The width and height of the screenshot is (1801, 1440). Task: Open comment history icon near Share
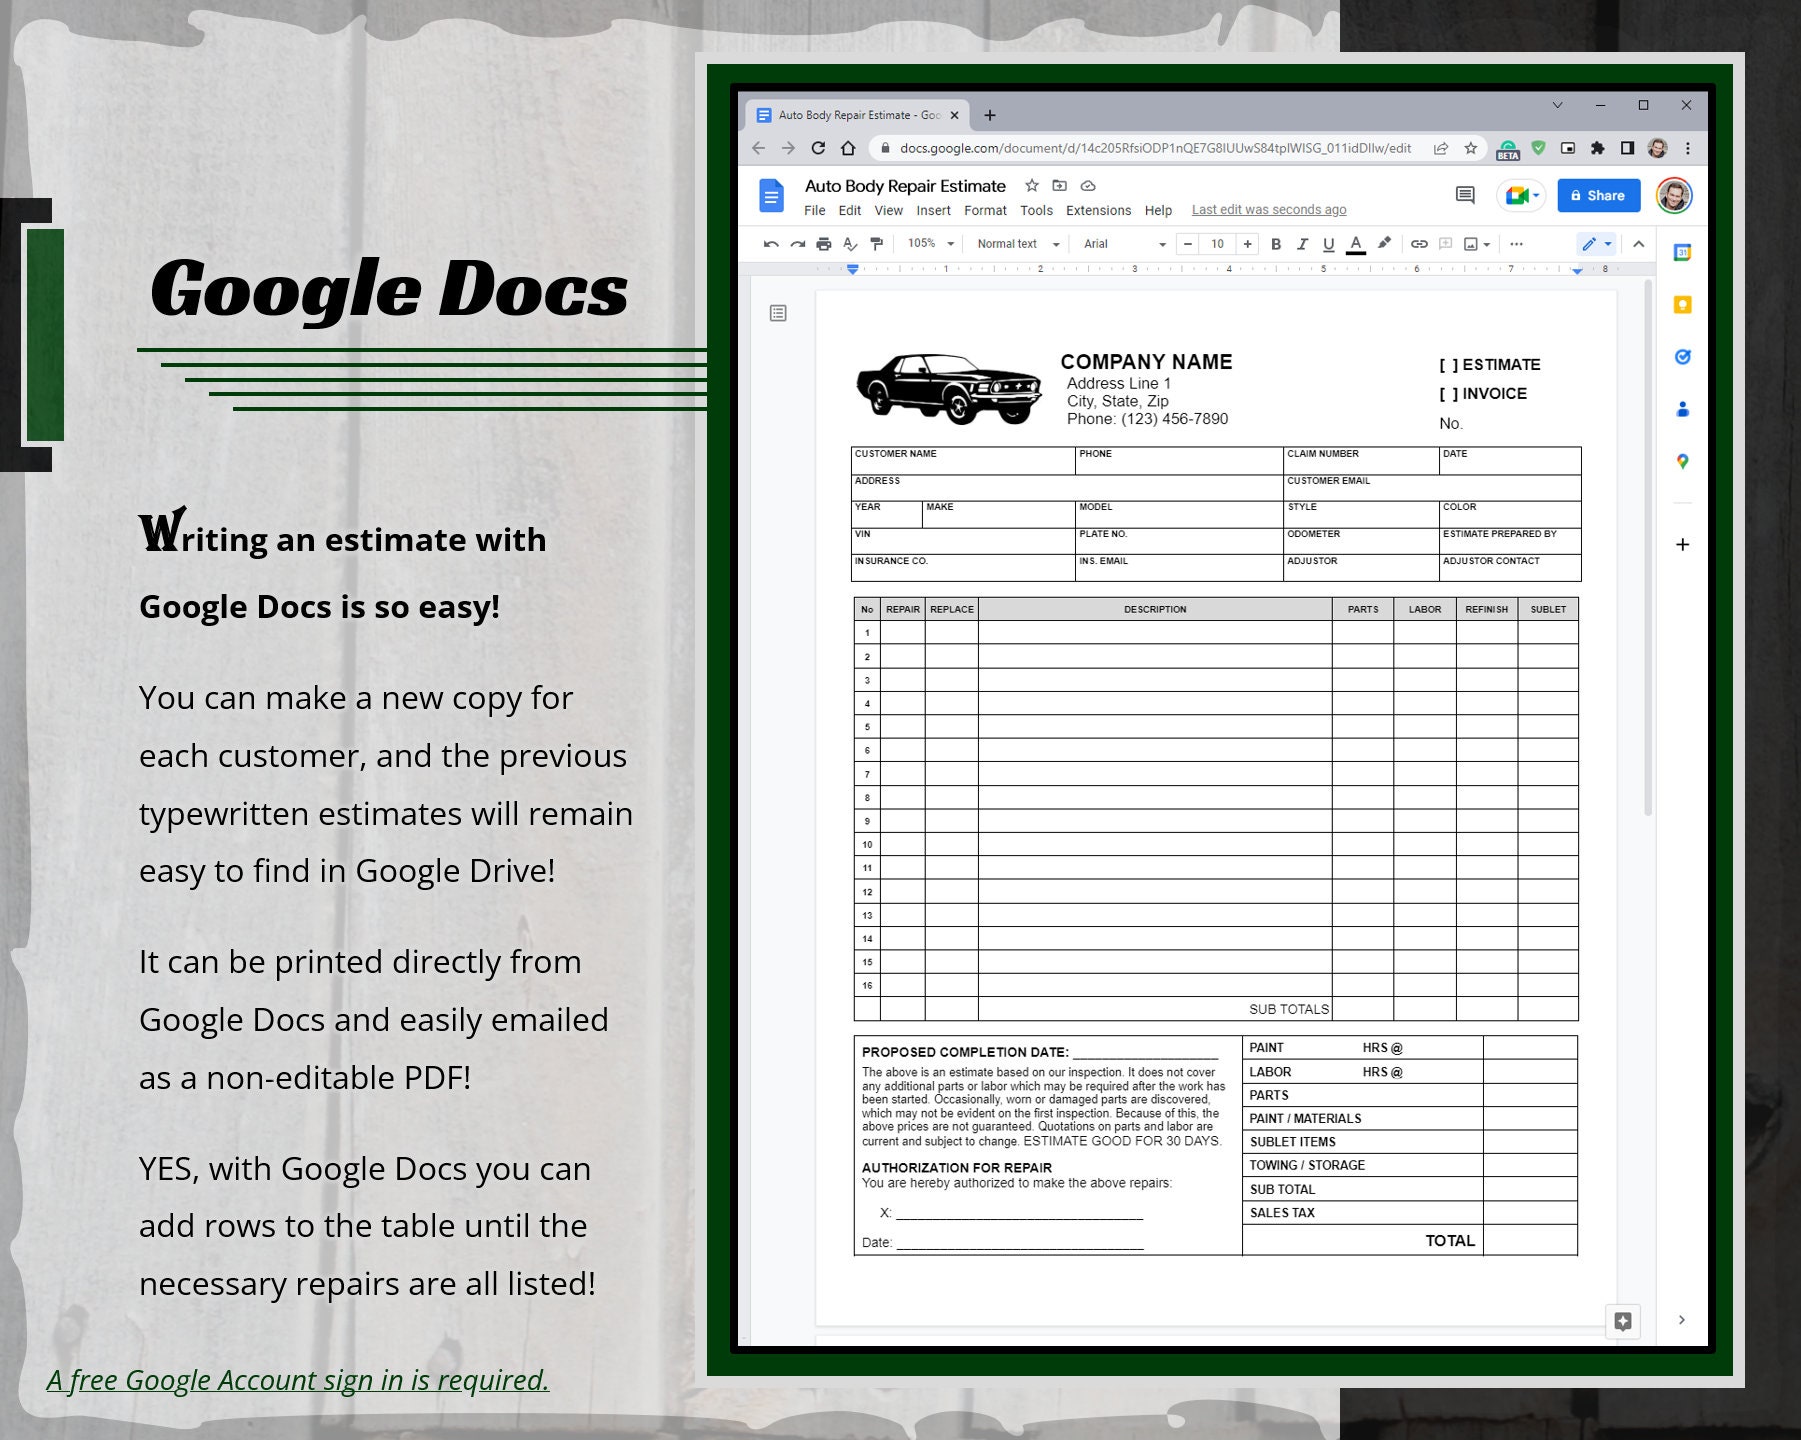[x=1465, y=195]
